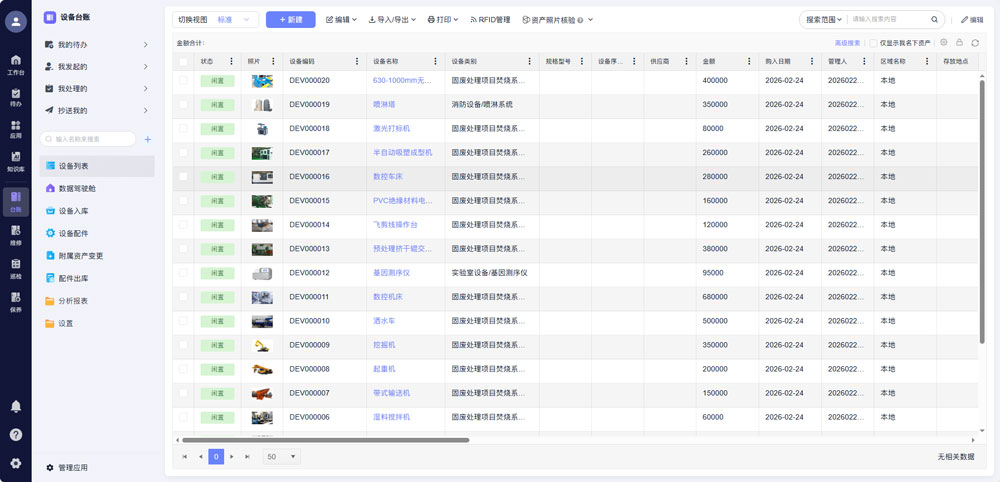The width and height of the screenshot is (1000, 482).
Task: Click the notification bell icon
Action: click(15, 406)
